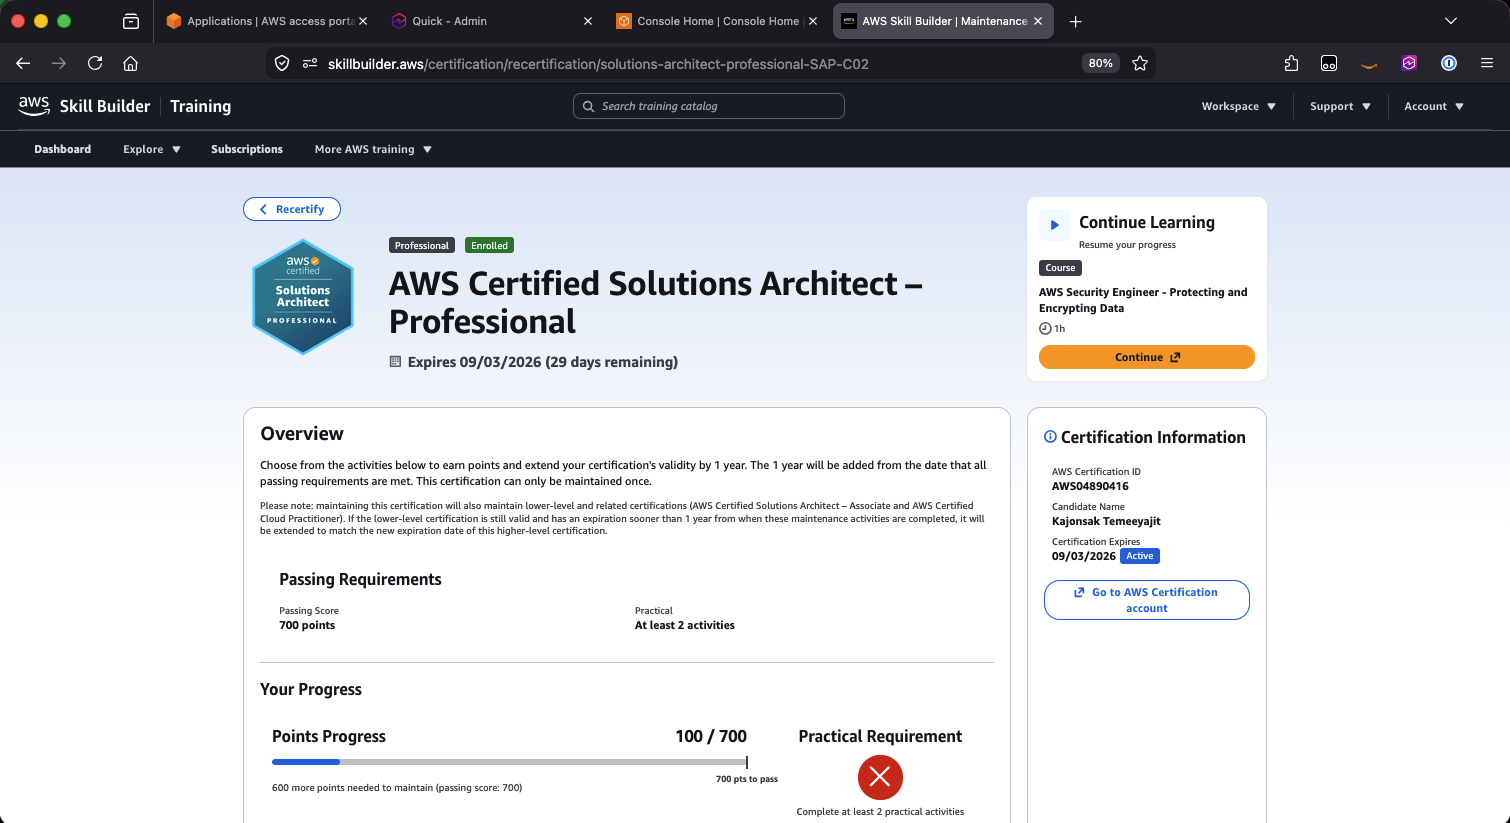
Task: Open the browser tab manager icon
Action: coord(131,21)
